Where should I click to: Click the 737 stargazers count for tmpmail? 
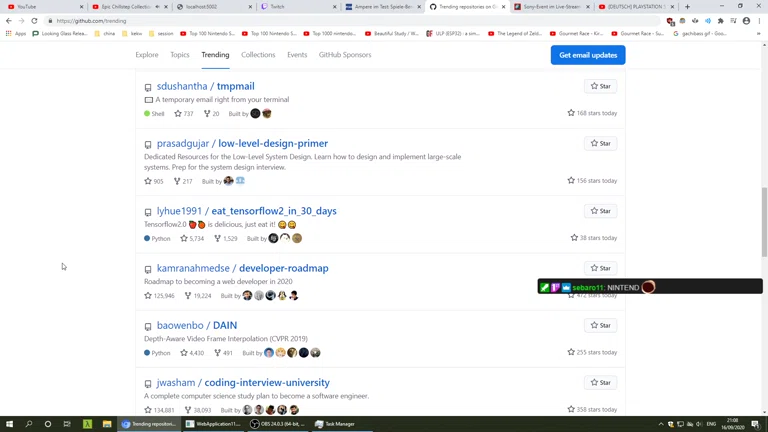pos(184,114)
